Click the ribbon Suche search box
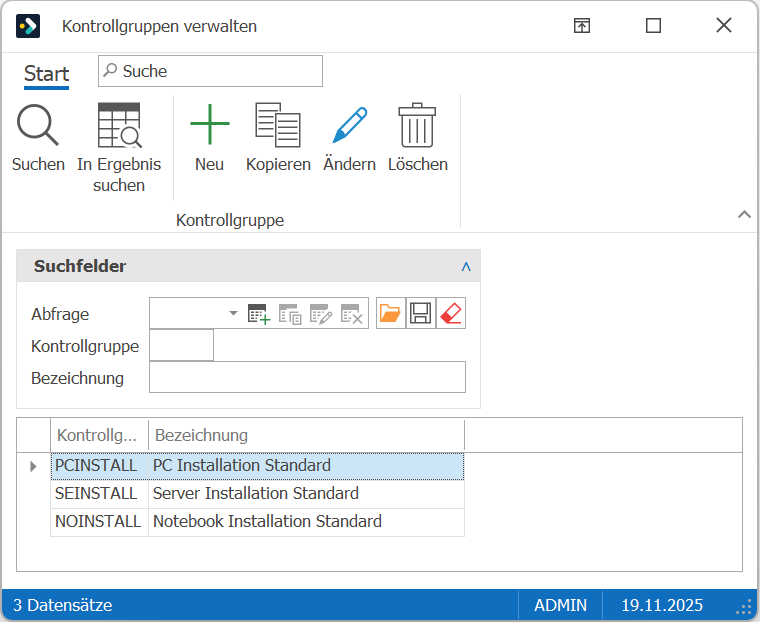Screen dimensions: 760x622 click(x=210, y=71)
